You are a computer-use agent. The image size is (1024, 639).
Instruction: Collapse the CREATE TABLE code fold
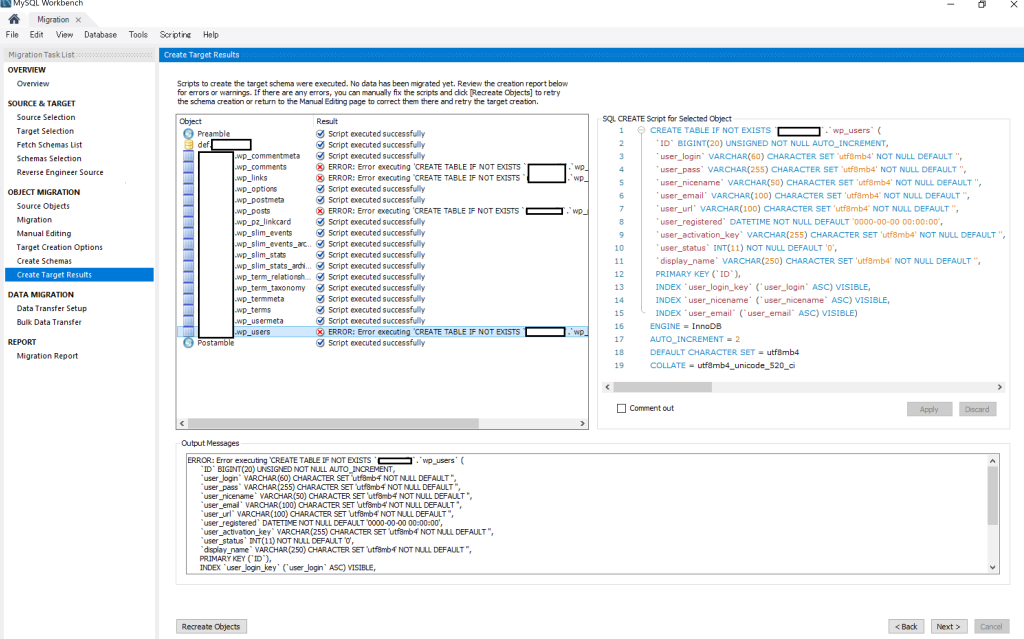tap(641, 130)
